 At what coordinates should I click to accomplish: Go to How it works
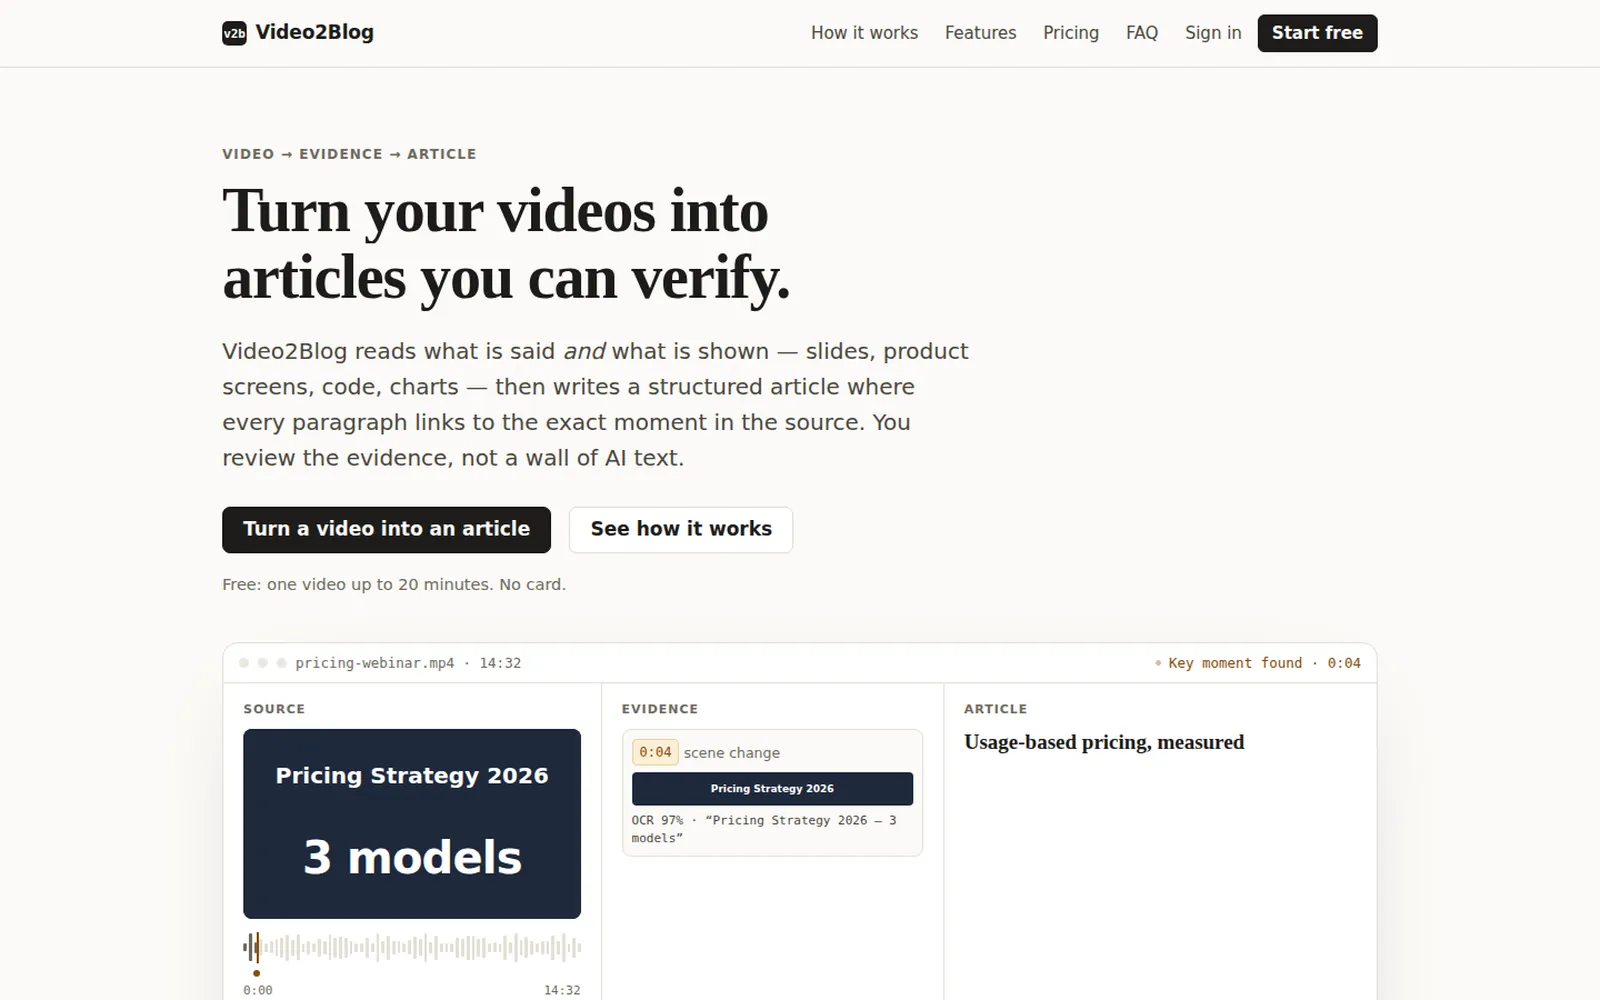click(x=864, y=33)
